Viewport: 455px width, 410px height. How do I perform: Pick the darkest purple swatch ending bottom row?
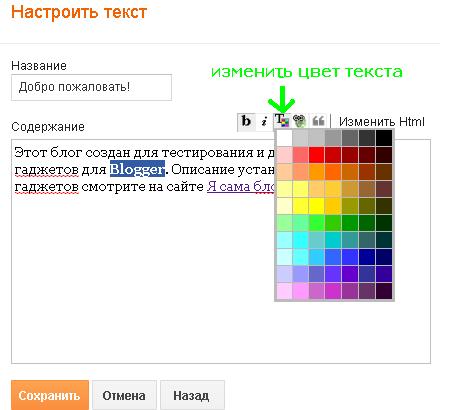pos(384,291)
